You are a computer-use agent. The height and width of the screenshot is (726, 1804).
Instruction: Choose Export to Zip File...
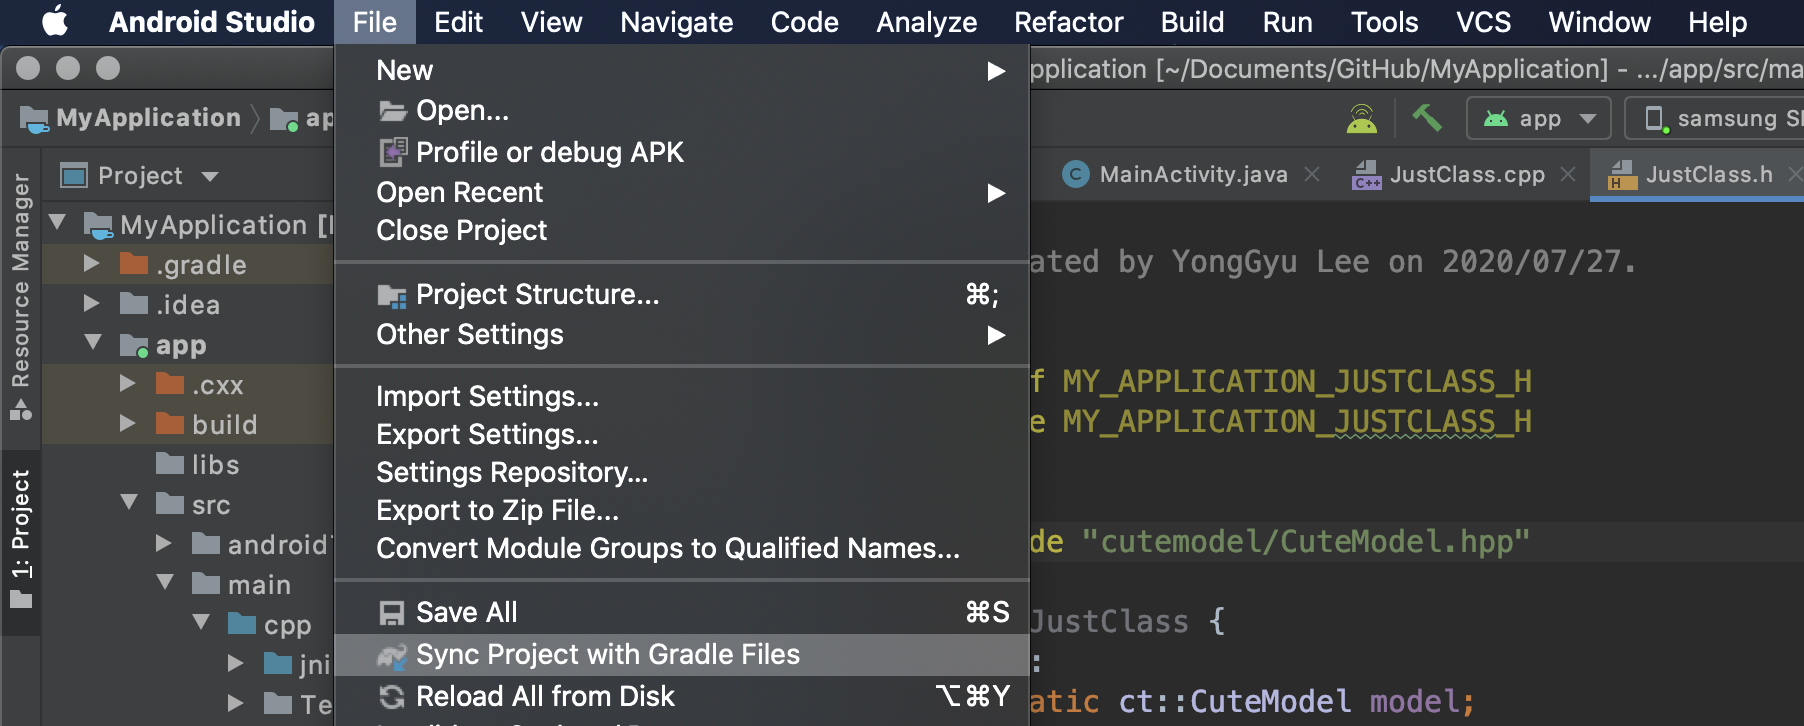tap(682, 510)
